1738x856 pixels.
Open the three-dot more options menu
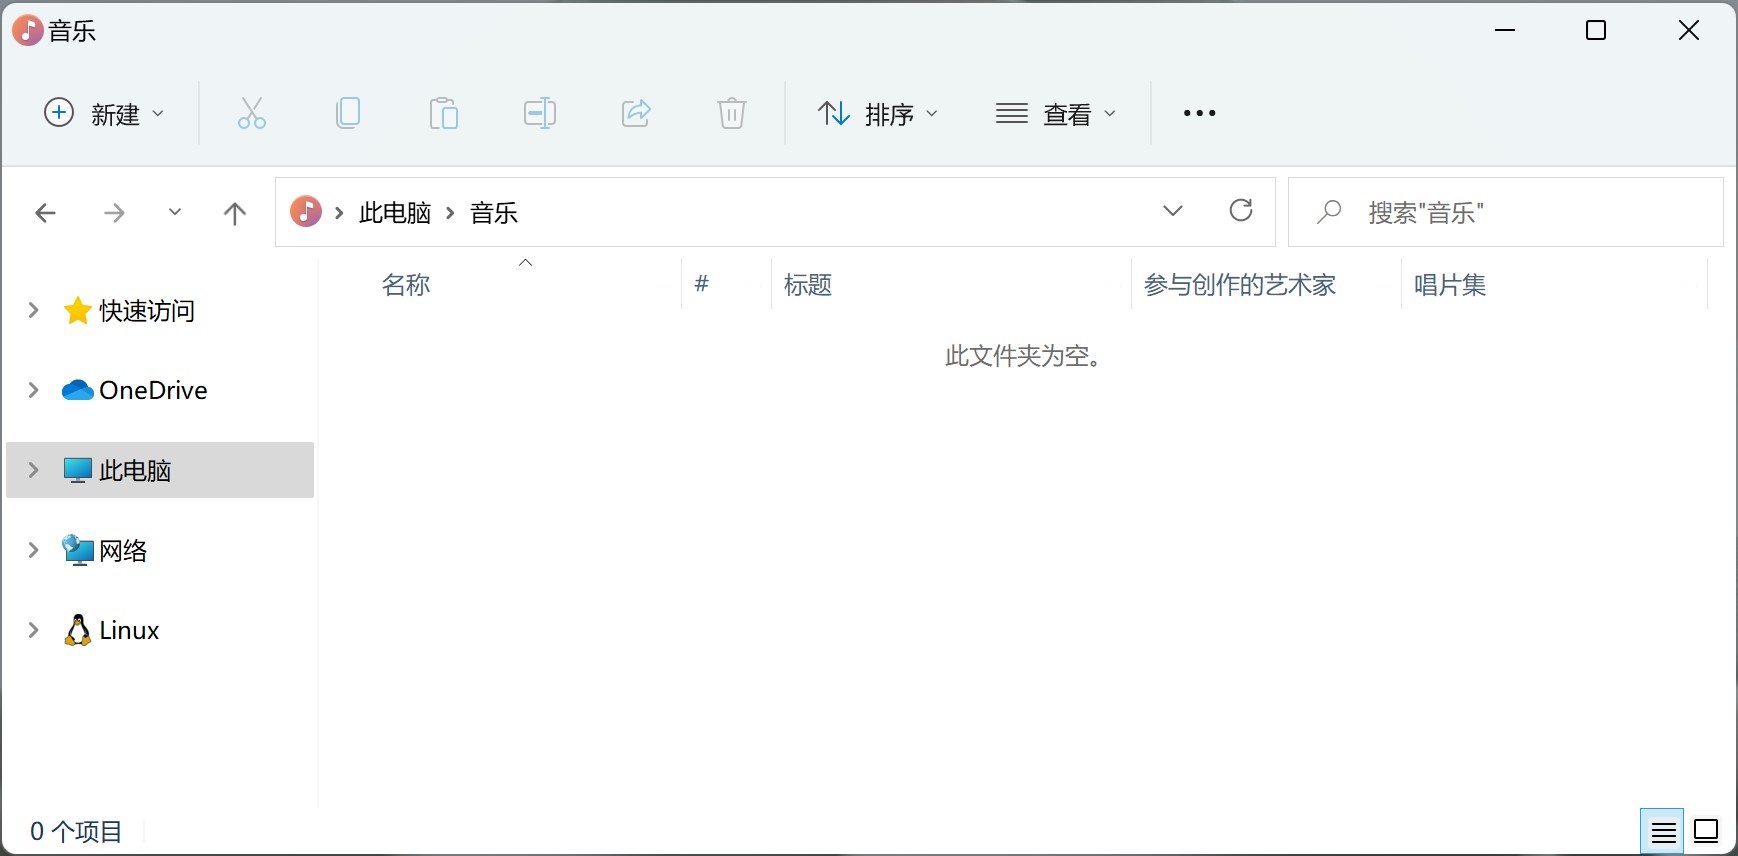tap(1199, 114)
